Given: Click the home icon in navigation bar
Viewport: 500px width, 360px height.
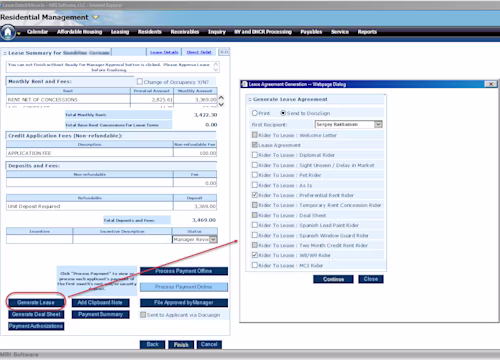Looking at the screenshot, I should point(8,32).
